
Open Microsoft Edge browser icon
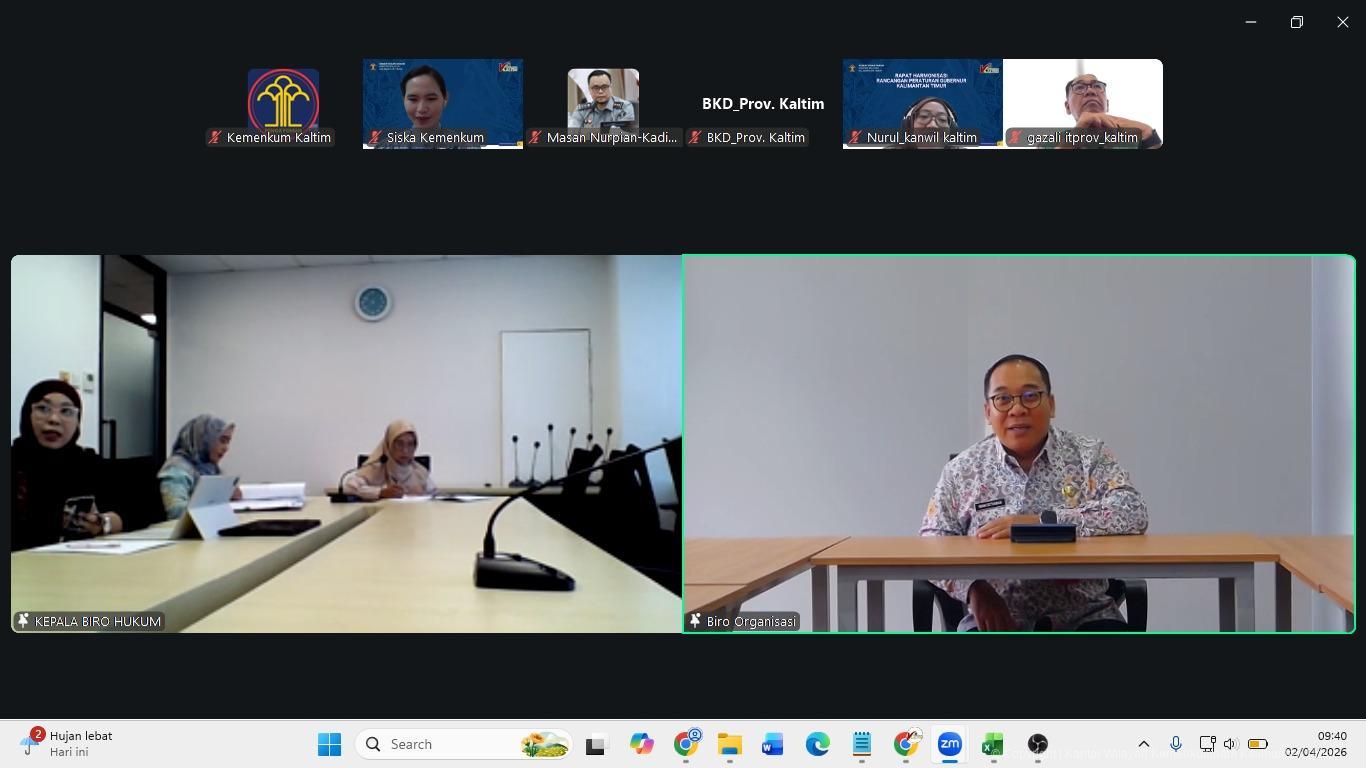(x=818, y=744)
